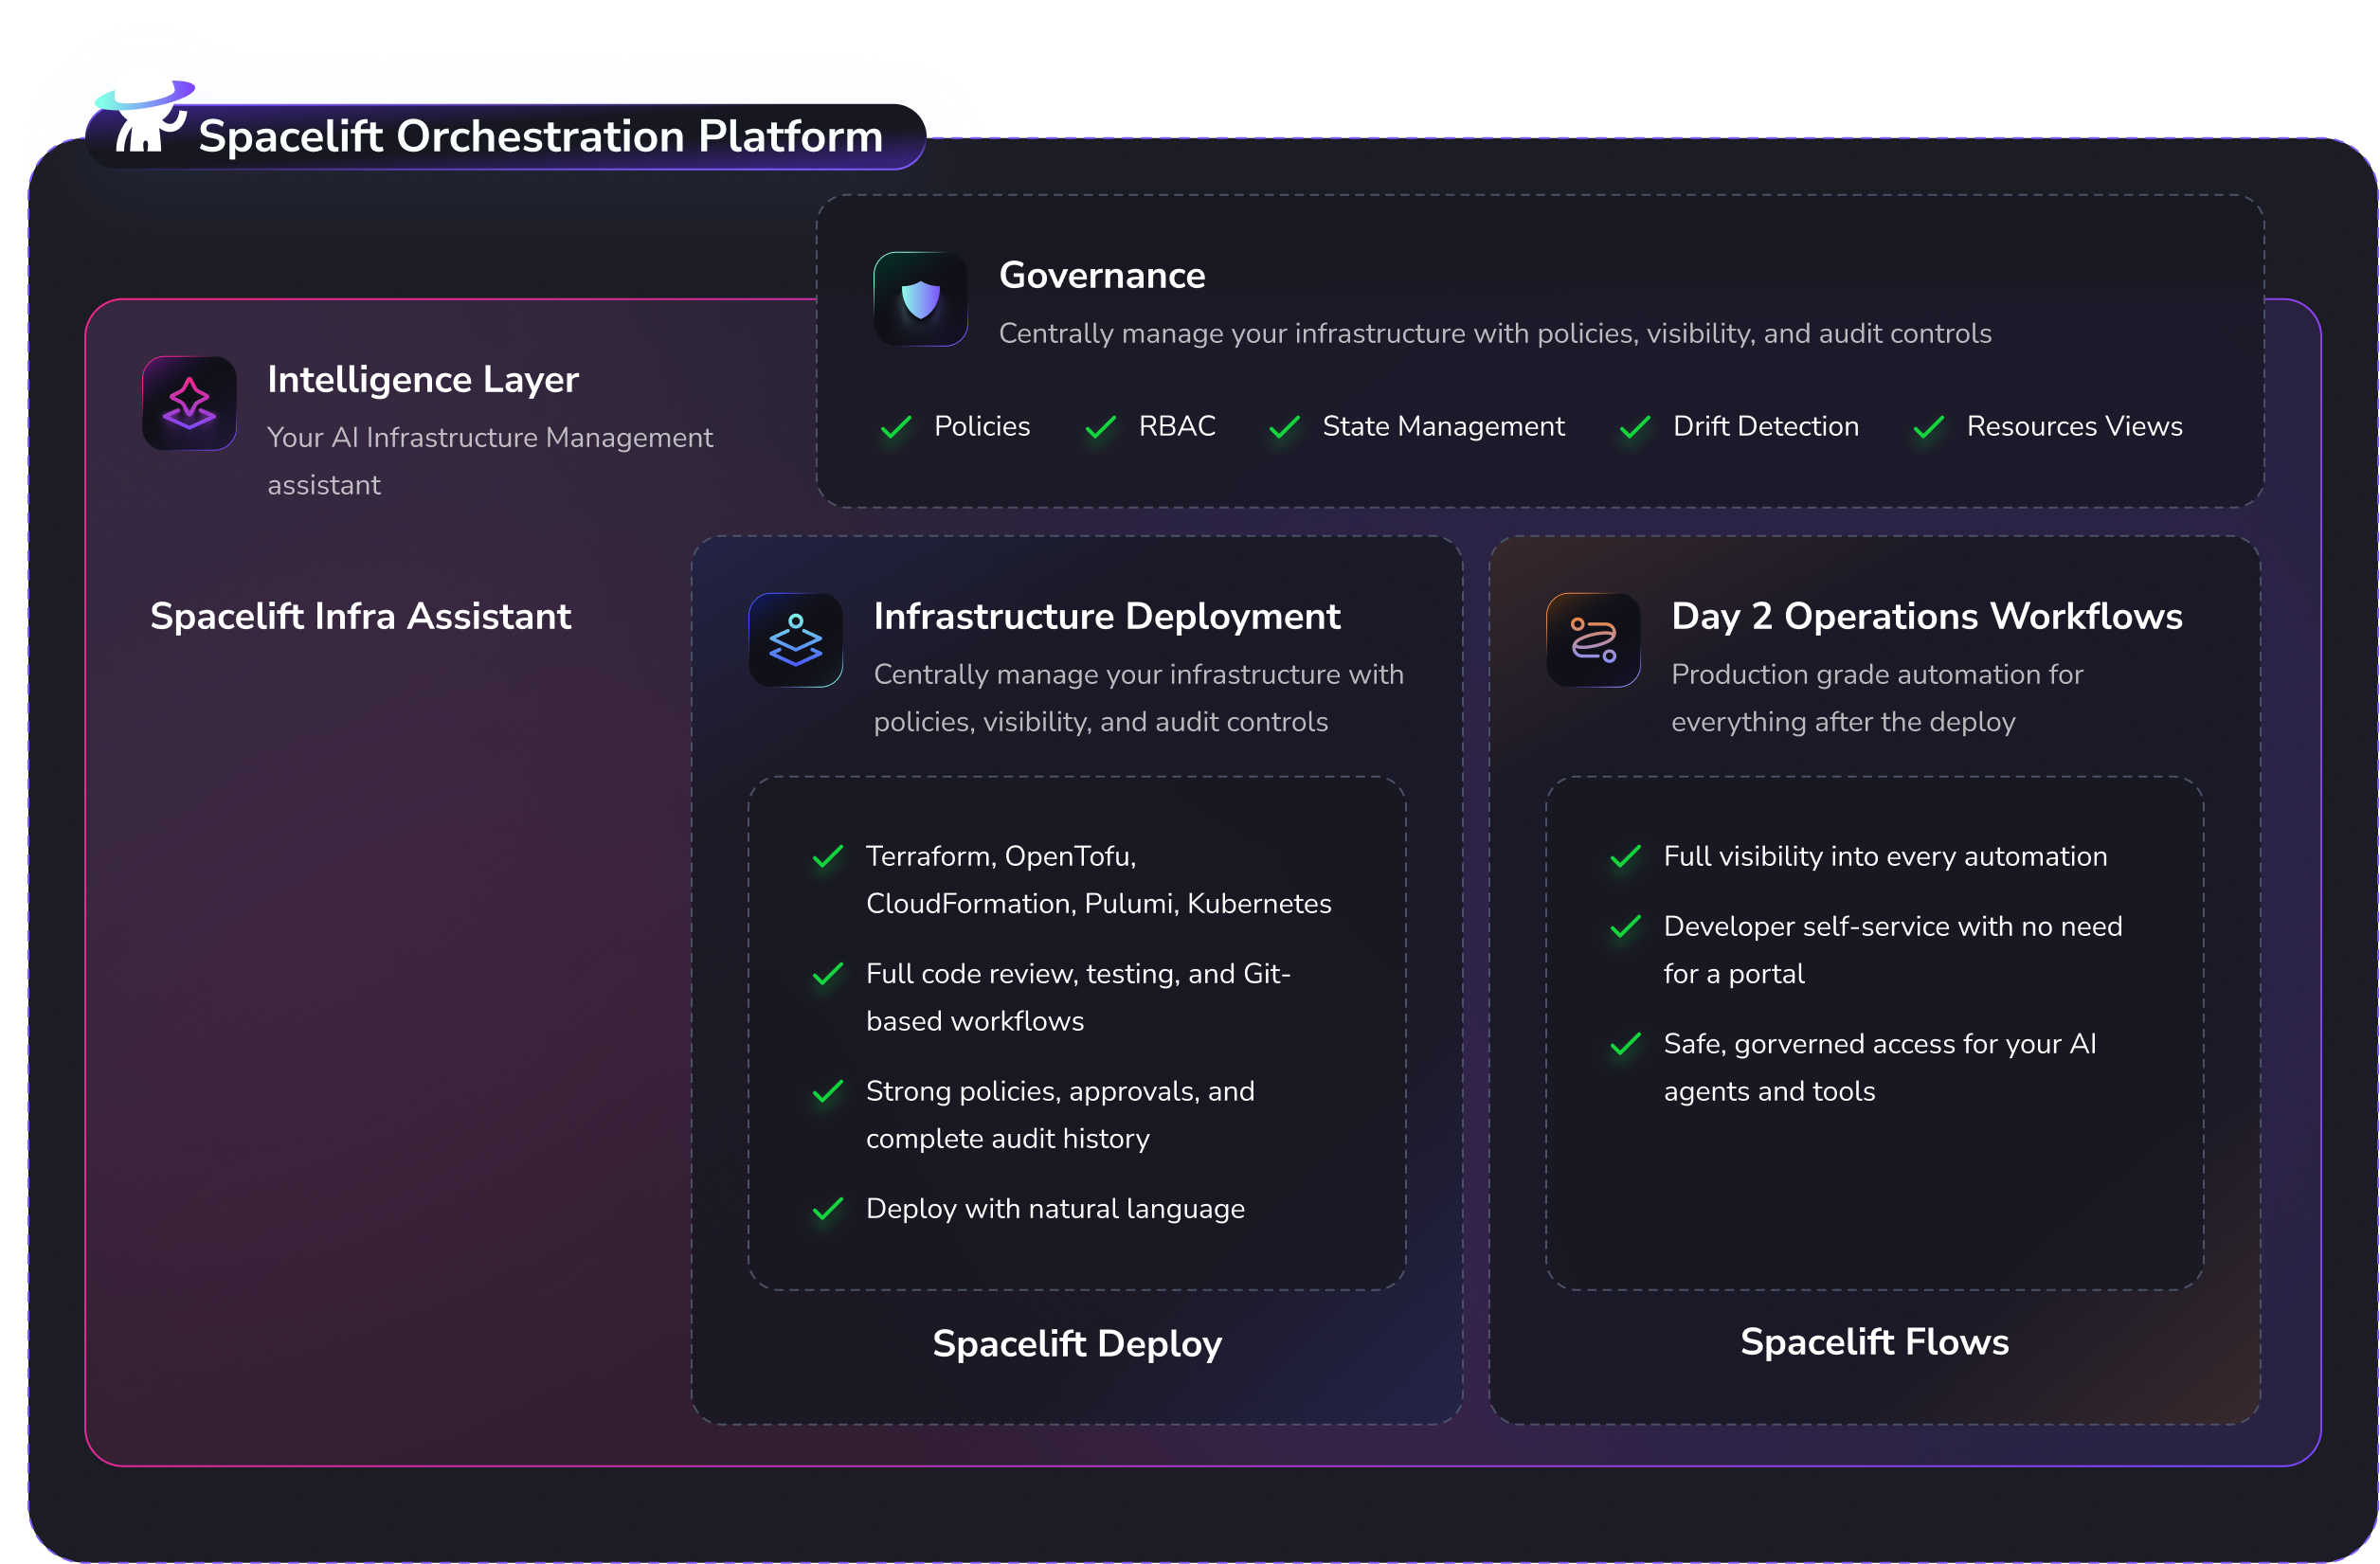Image resolution: width=2380 pixels, height=1564 pixels.
Task: Click checkmark beside Safe, gorverned access item
Action: [x=1625, y=1045]
